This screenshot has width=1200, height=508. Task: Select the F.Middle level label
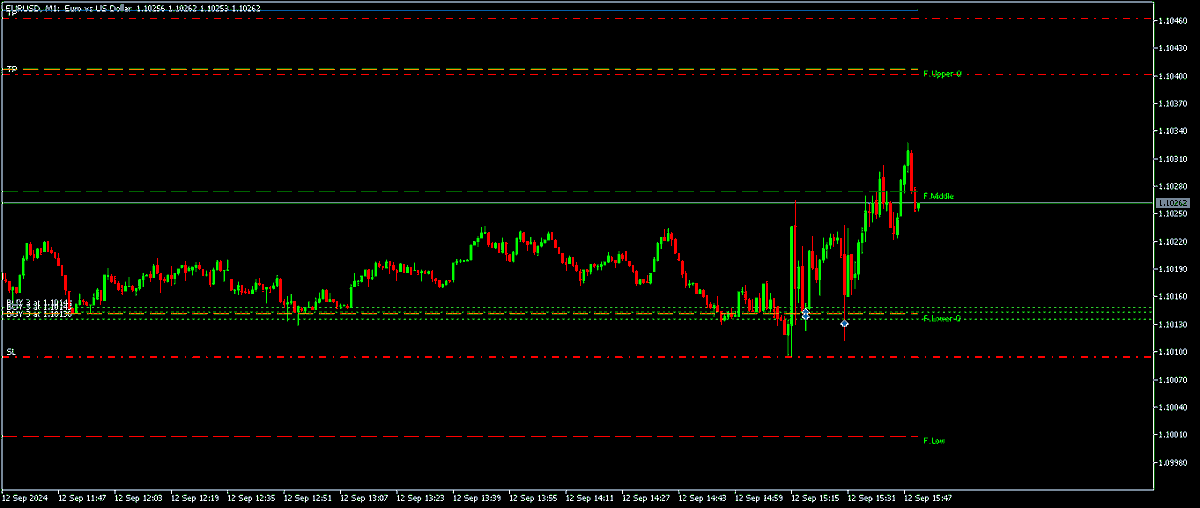[x=938, y=196]
